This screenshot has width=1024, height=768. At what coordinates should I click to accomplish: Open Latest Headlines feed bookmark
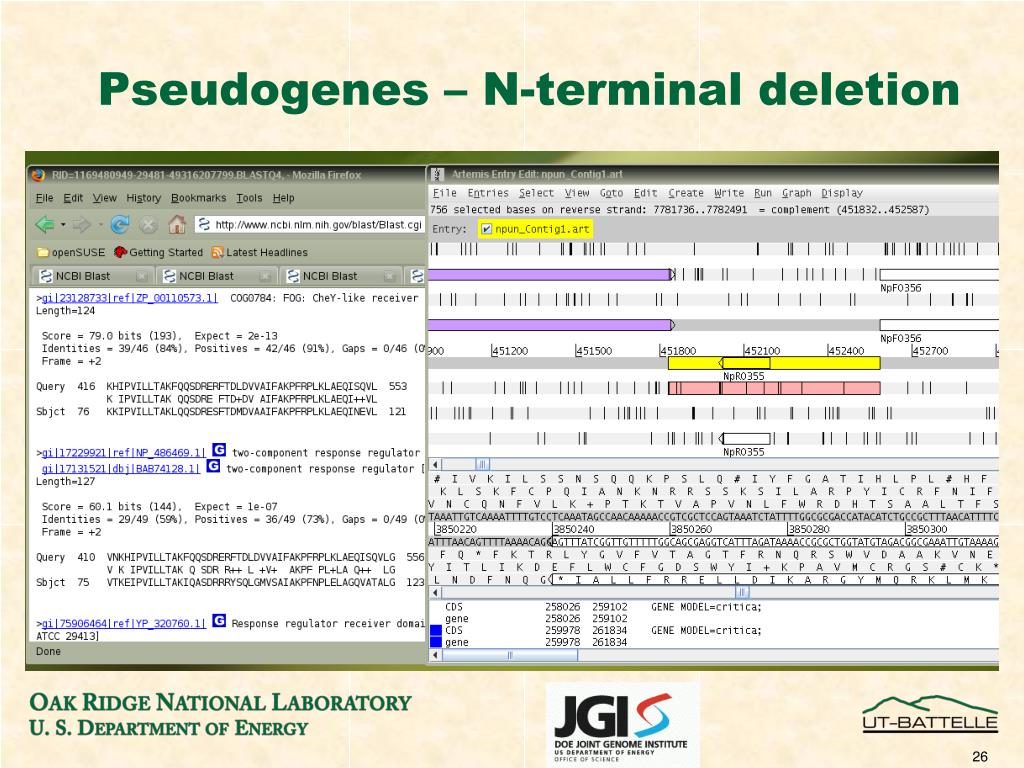pos(259,252)
